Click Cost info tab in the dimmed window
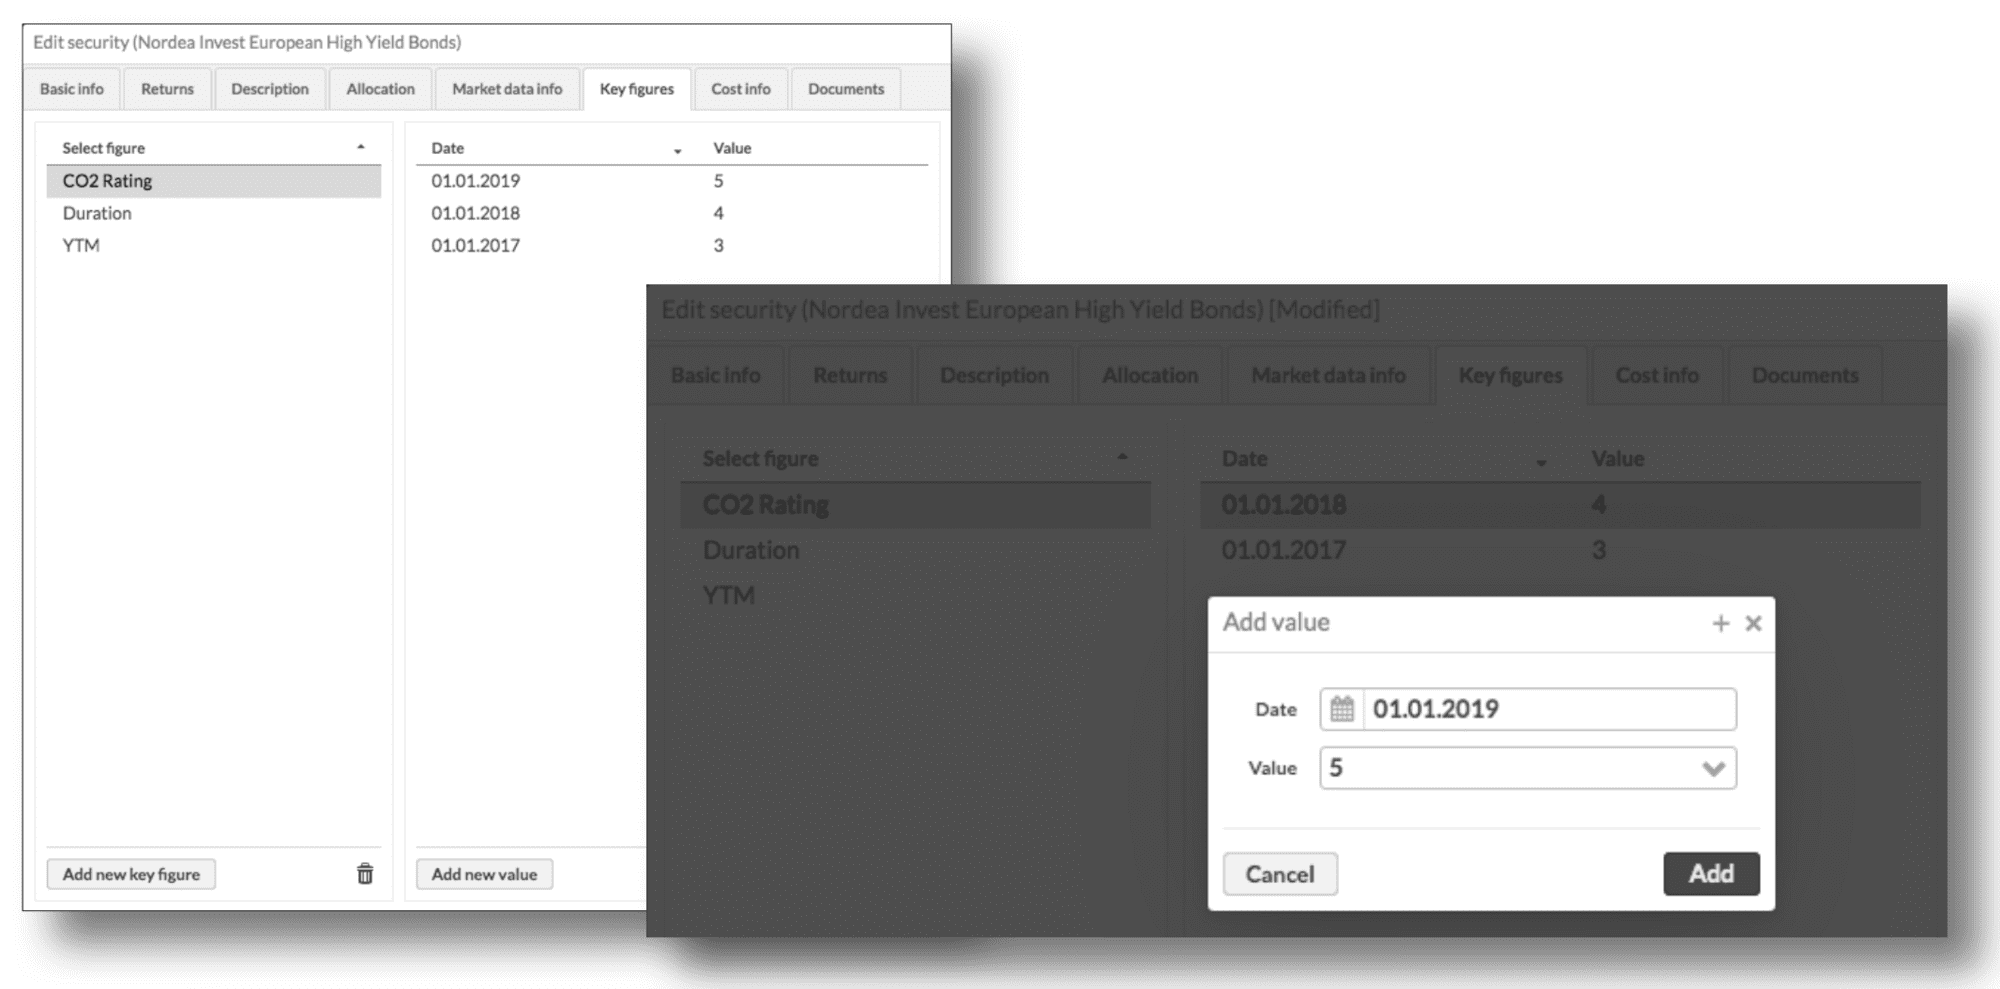Image resolution: width=2000 pixels, height=989 pixels. coord(1657,375)
